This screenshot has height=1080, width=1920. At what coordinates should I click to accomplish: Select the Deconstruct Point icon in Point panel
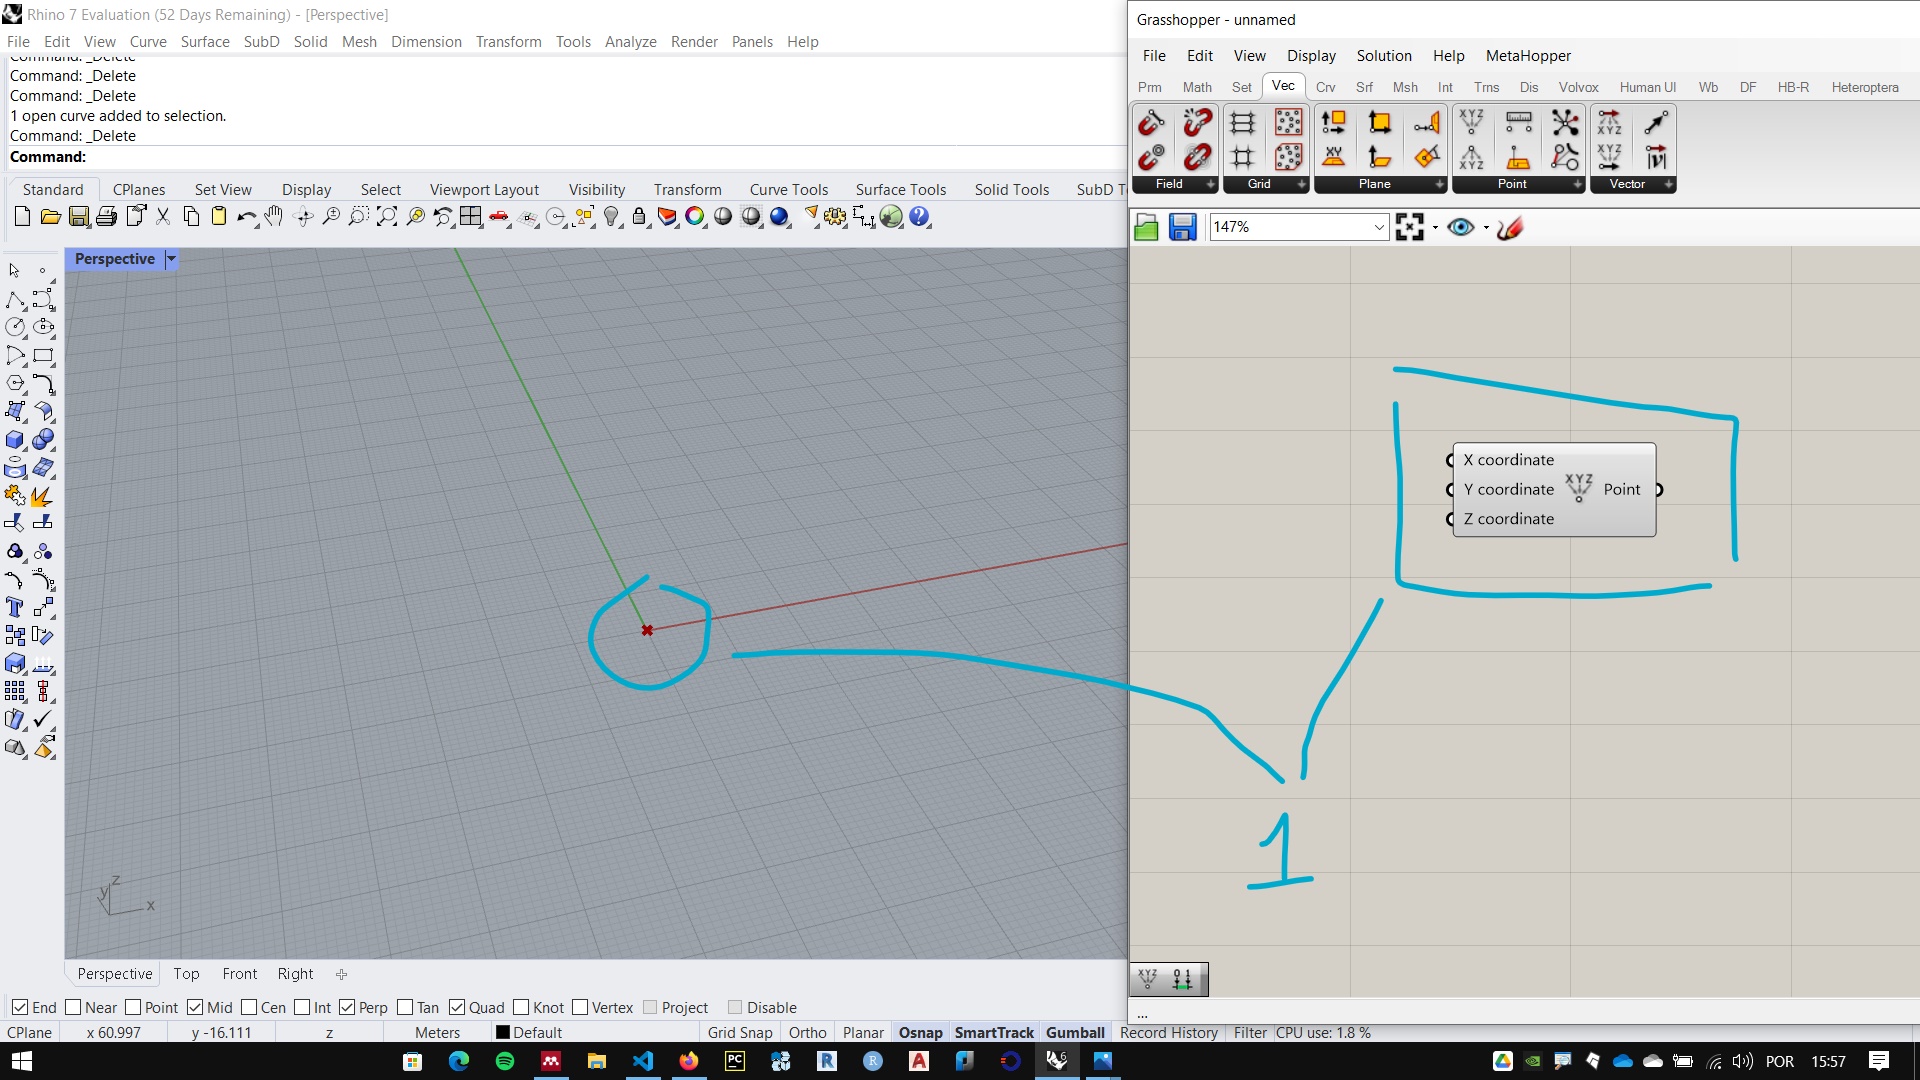pos(1471,157)
